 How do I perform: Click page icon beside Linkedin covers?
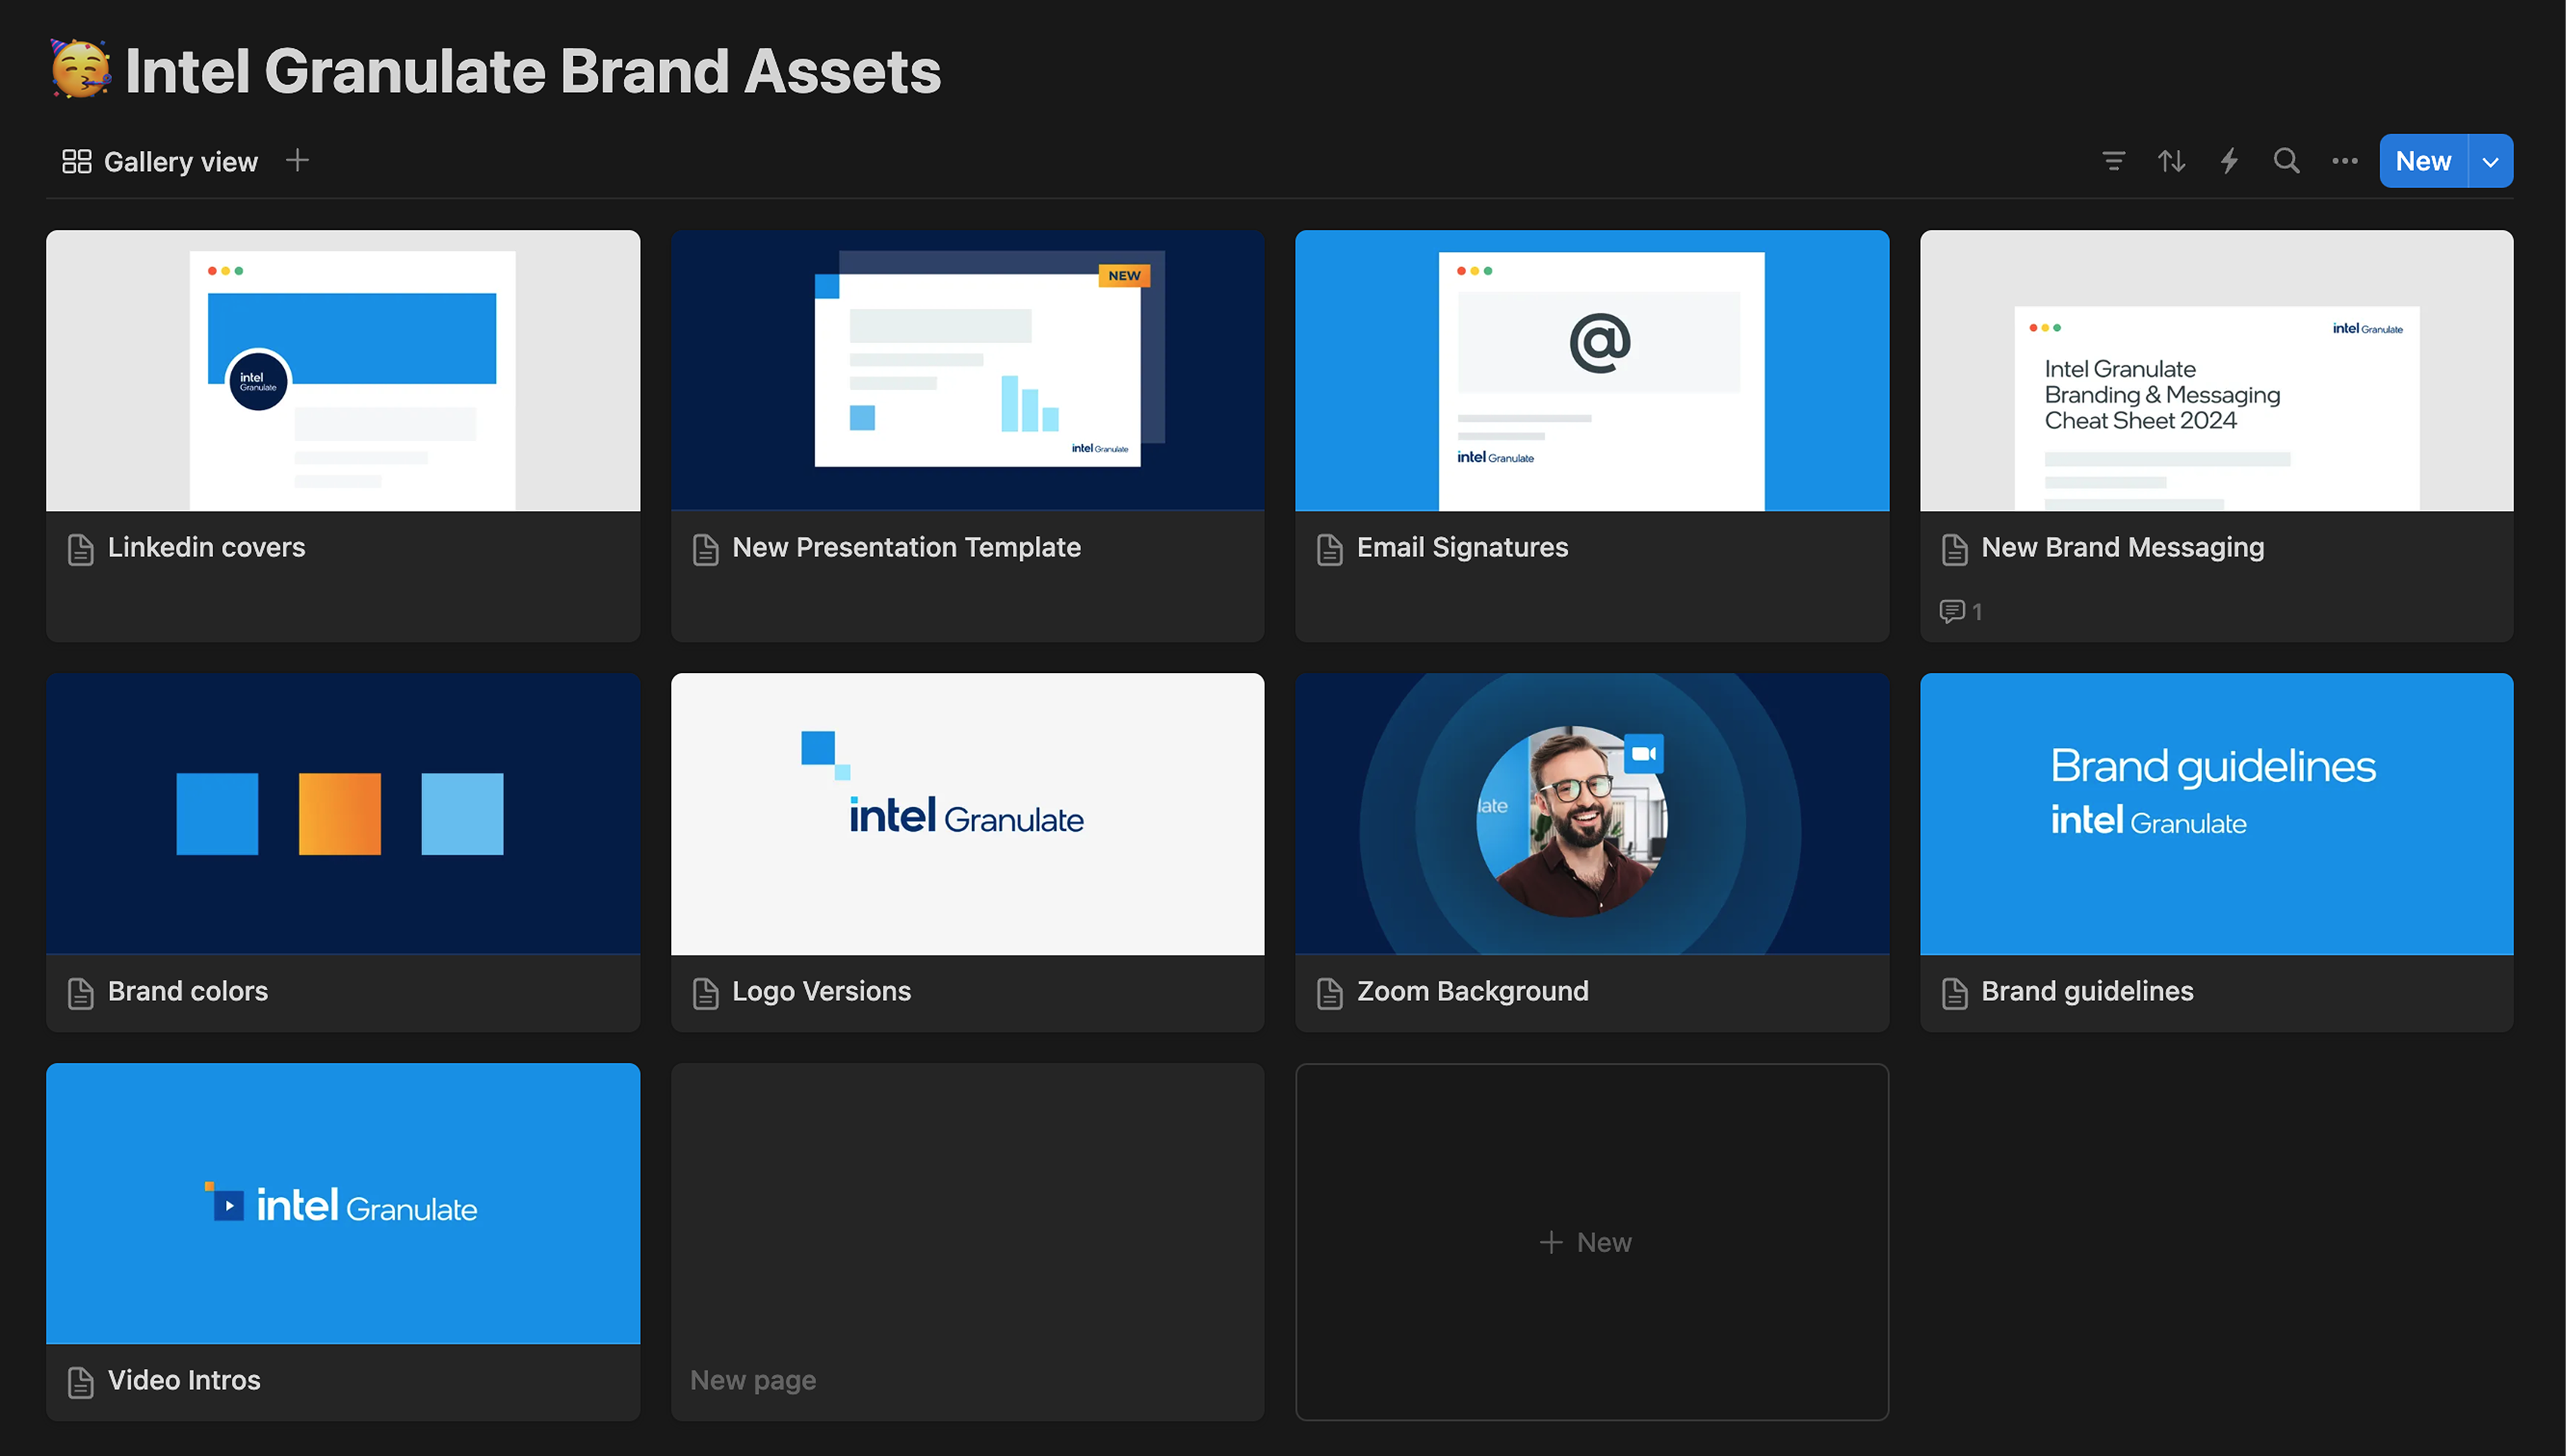coord(81,549)
